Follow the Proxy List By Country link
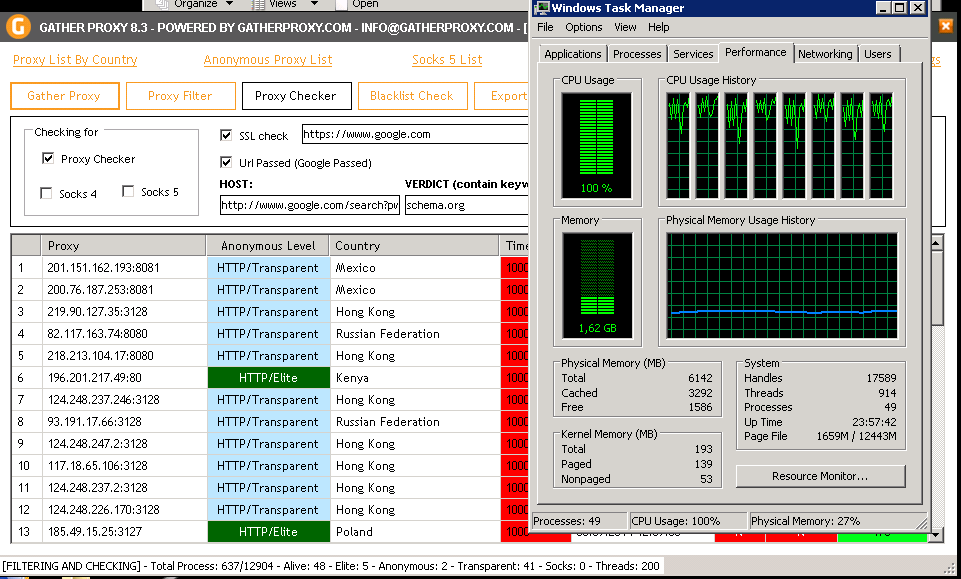Viewport: 961px width, 579px height. [x=75, y=59]
